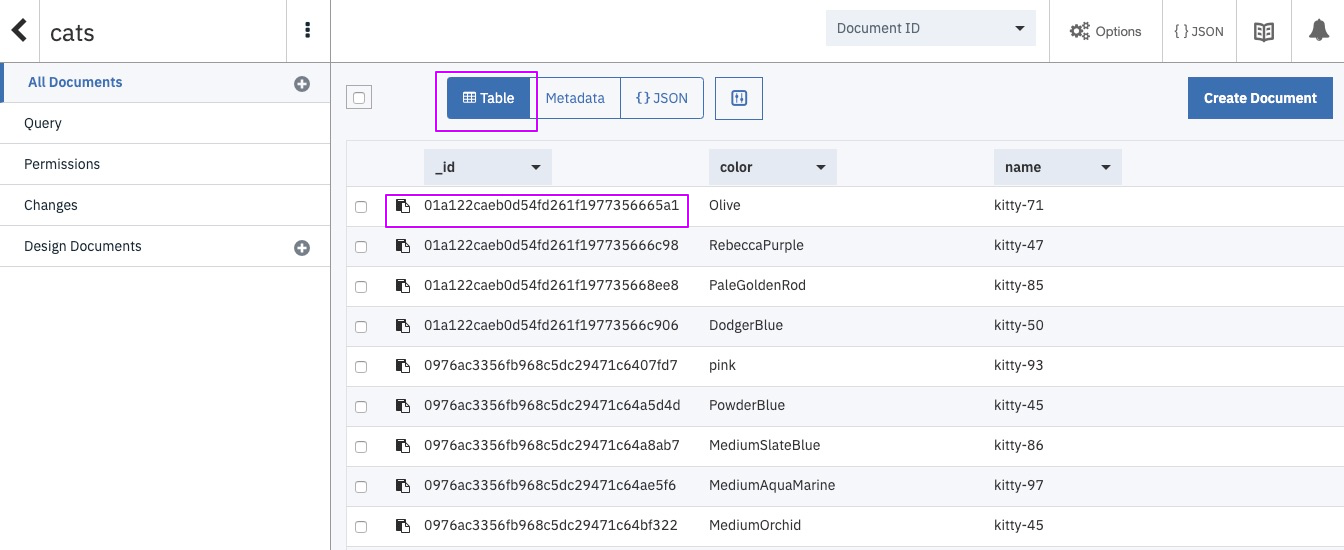The height and width of the screenshot is (550, 1344).
Task: Click the kitty-93 name cell
Action: point(1019,365)
